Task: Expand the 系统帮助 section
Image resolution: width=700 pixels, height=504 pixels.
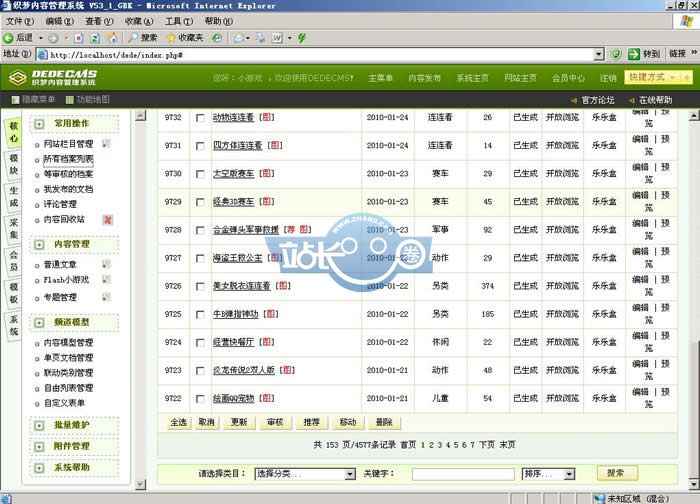Action: point(39,468)
